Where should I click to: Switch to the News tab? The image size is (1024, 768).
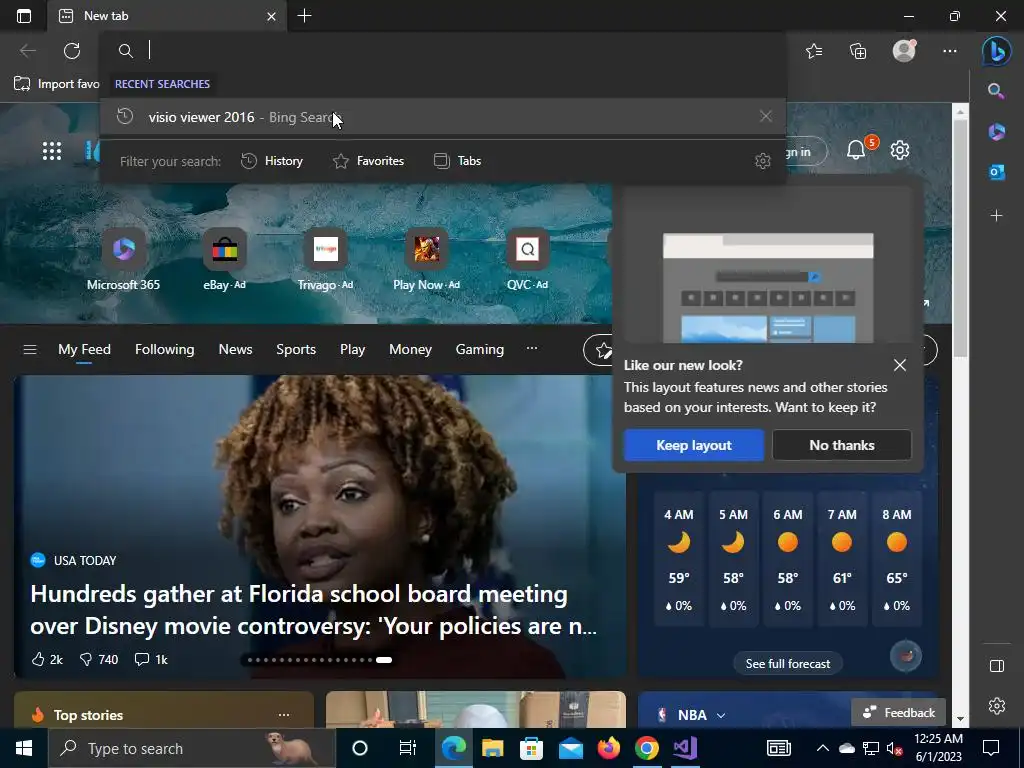[235, 349]
